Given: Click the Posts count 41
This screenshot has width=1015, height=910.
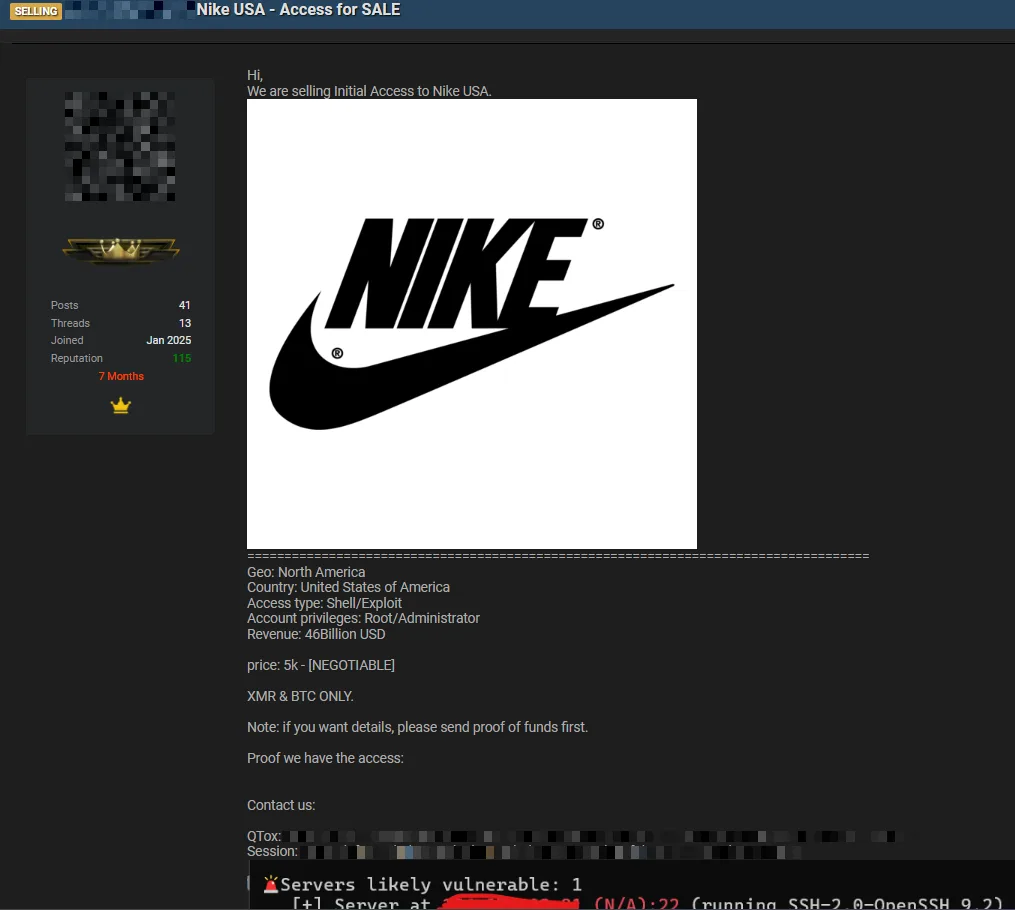Looking at the screenshot, I should coord(184,305).
